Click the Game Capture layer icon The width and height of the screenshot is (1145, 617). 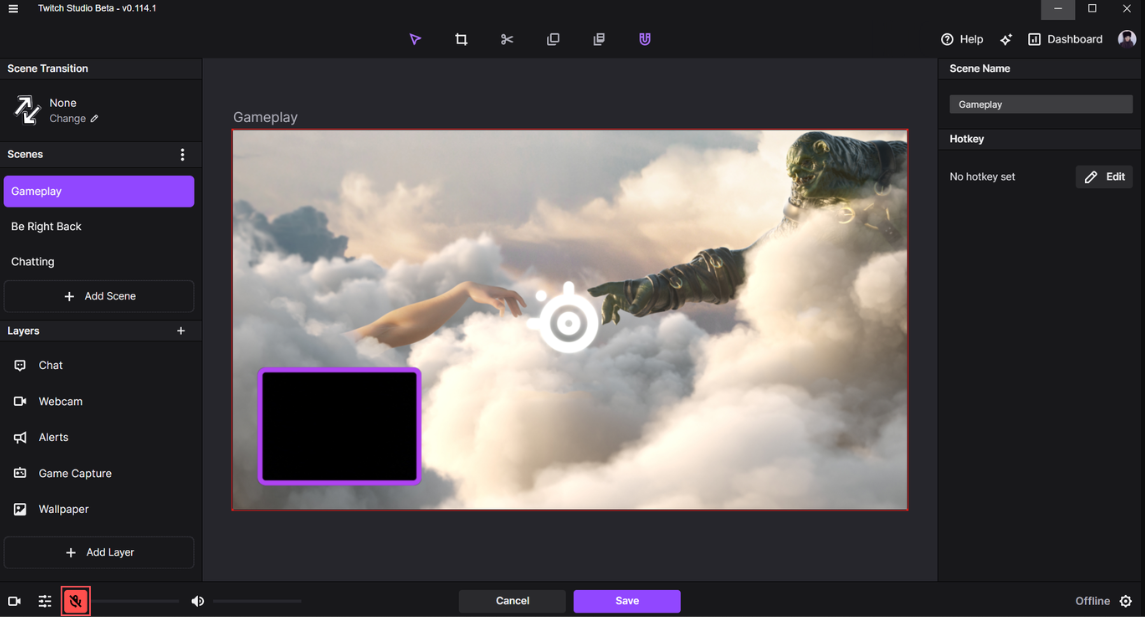point(20,473)
